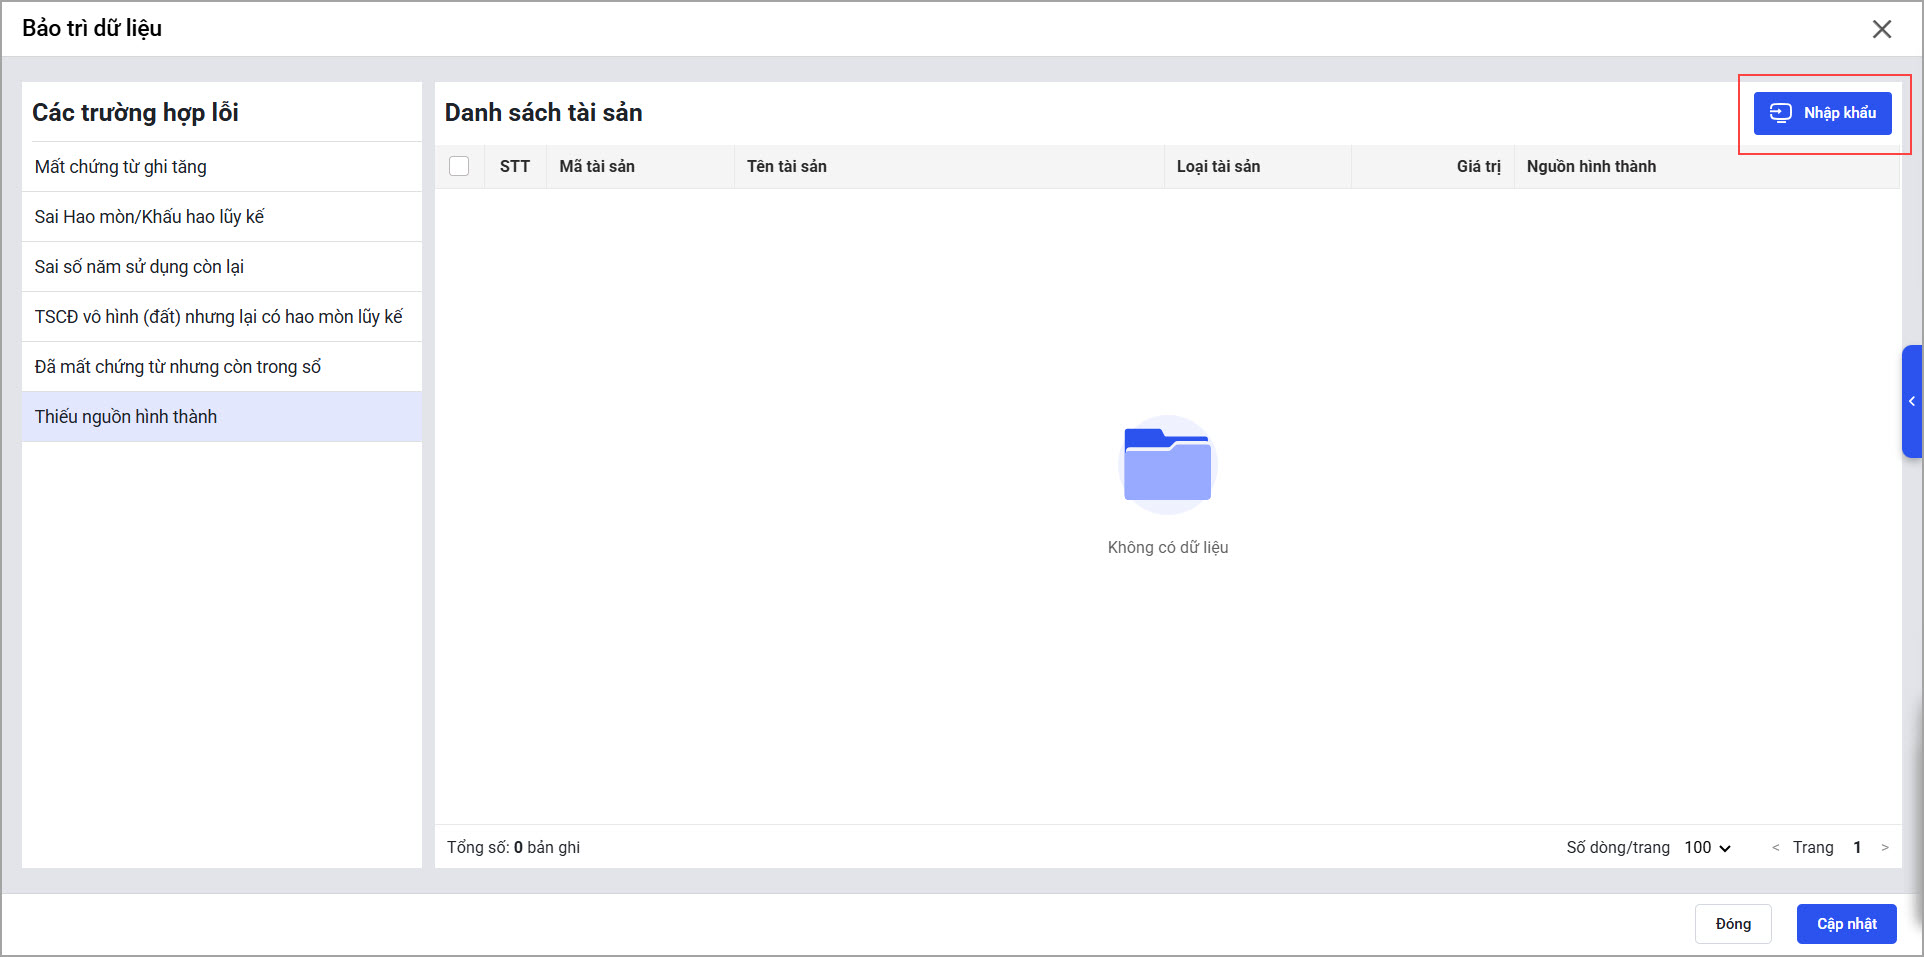This screenshot has width=1924, height=957.
Task: Expand the blue side panel tab
Action: pos(1912,401)
